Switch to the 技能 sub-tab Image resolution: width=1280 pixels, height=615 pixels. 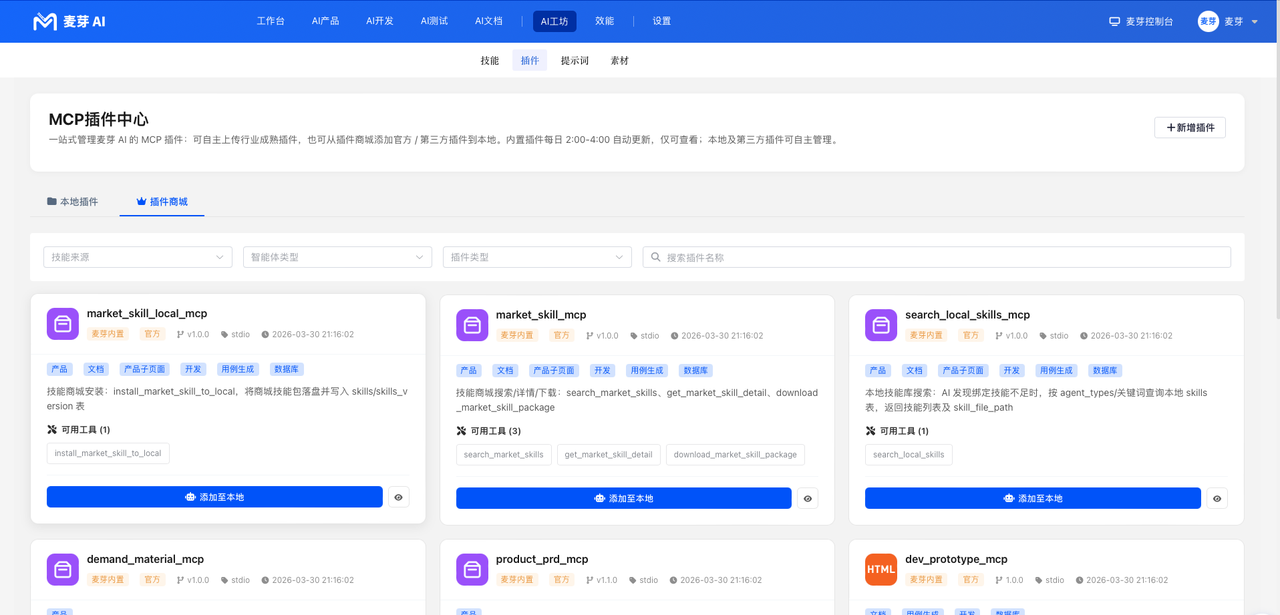(x=490, y=61)
